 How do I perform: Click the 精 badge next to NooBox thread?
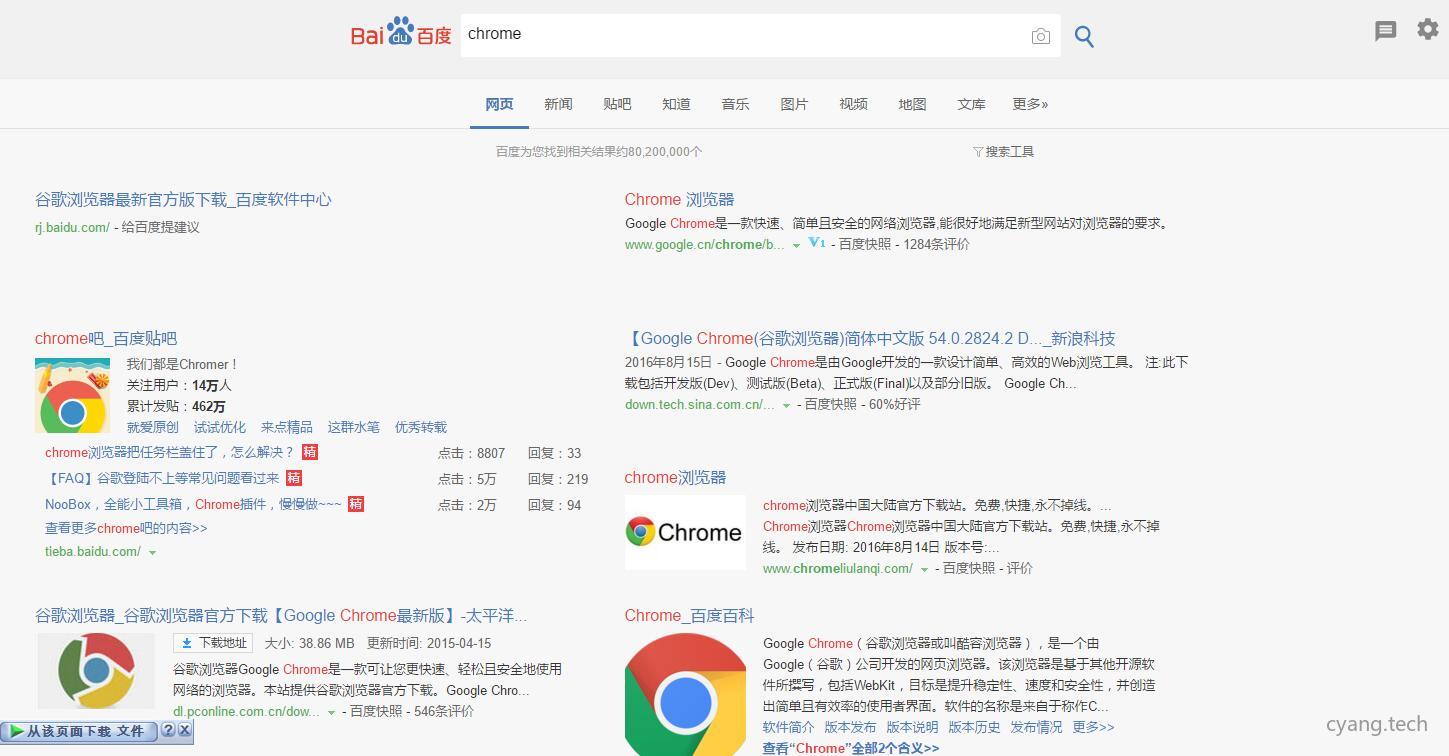point(356,504)
